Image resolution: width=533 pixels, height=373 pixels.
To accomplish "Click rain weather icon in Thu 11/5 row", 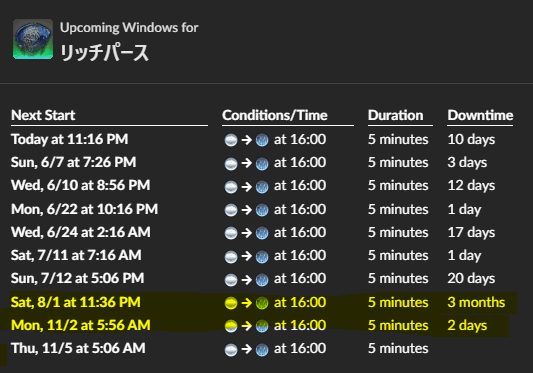I will click(x=262, y=349).
